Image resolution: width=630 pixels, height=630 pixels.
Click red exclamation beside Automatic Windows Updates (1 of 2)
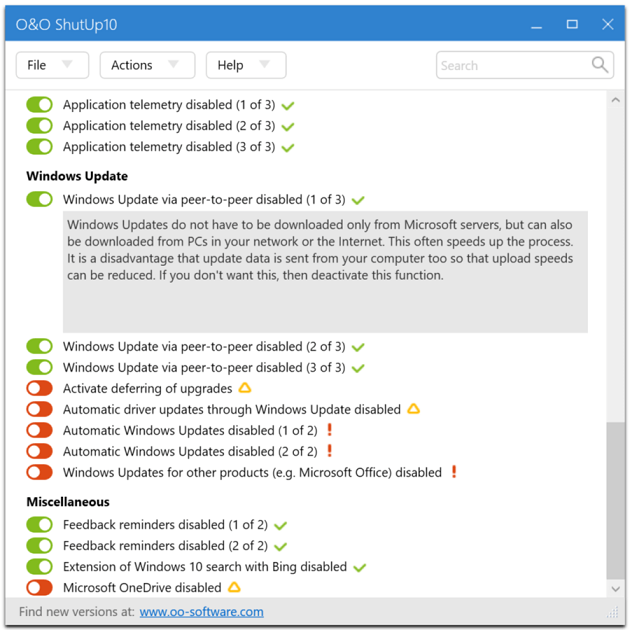click(x=329, y=430)
